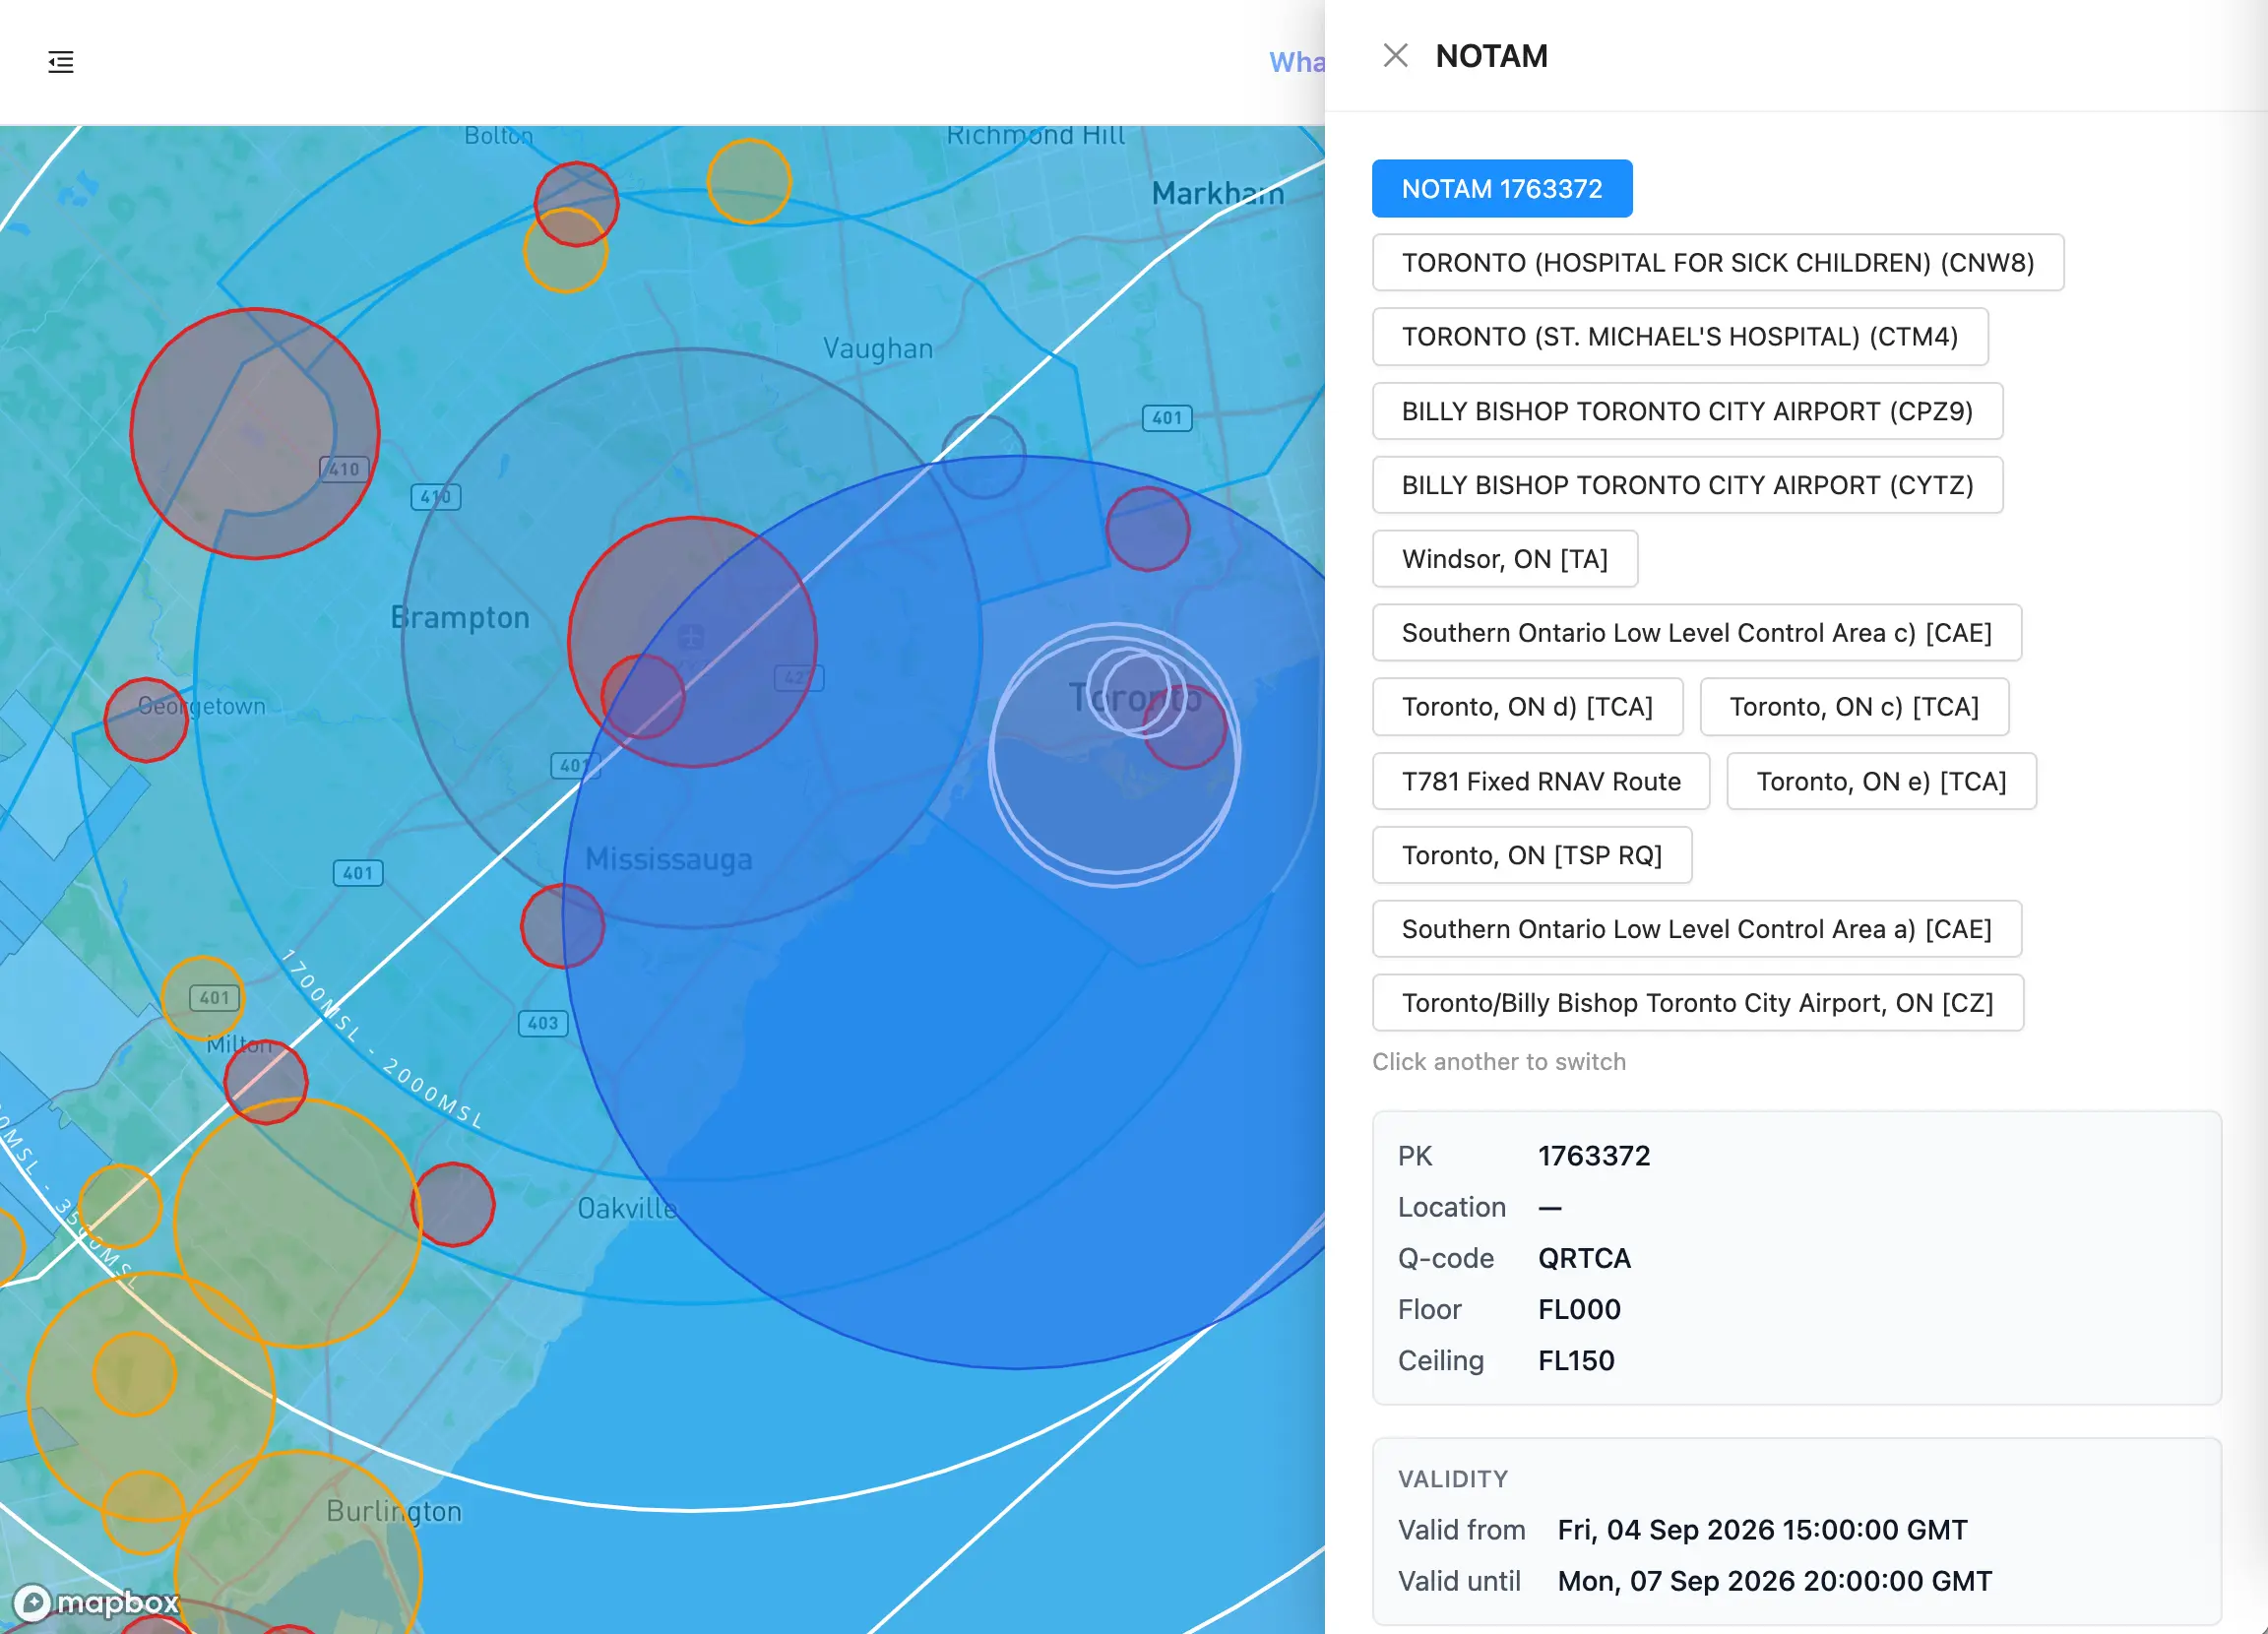The image size is (2268, 1634).
Task: Click the Georgetown label on the map
Action: (x=202, y=706)
